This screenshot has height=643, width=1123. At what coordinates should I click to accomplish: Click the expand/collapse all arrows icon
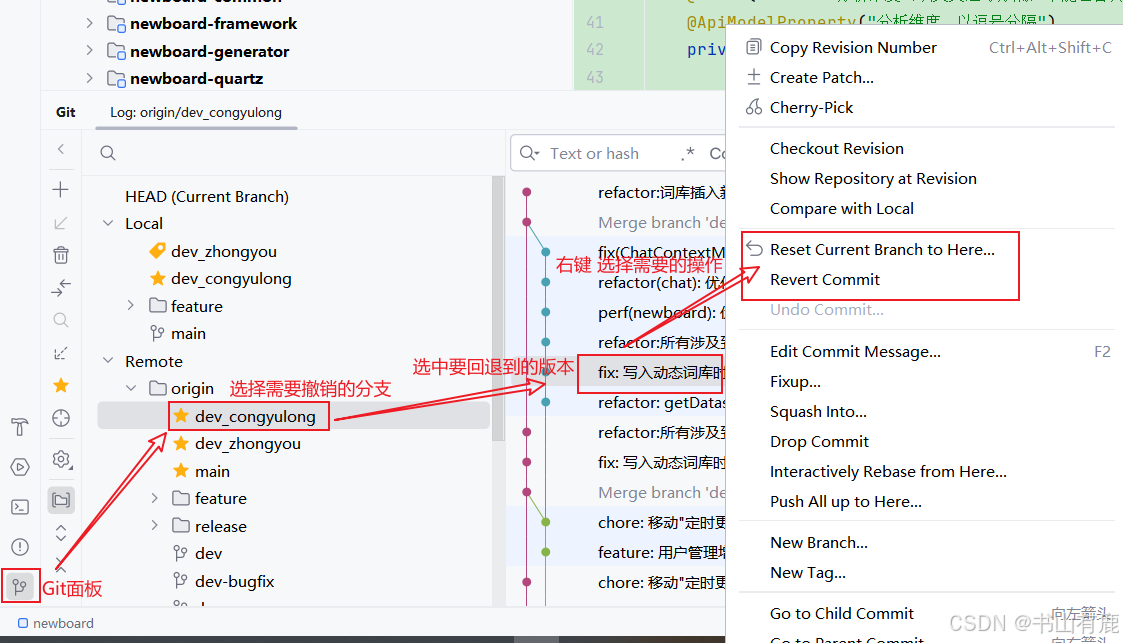(61, 533)
